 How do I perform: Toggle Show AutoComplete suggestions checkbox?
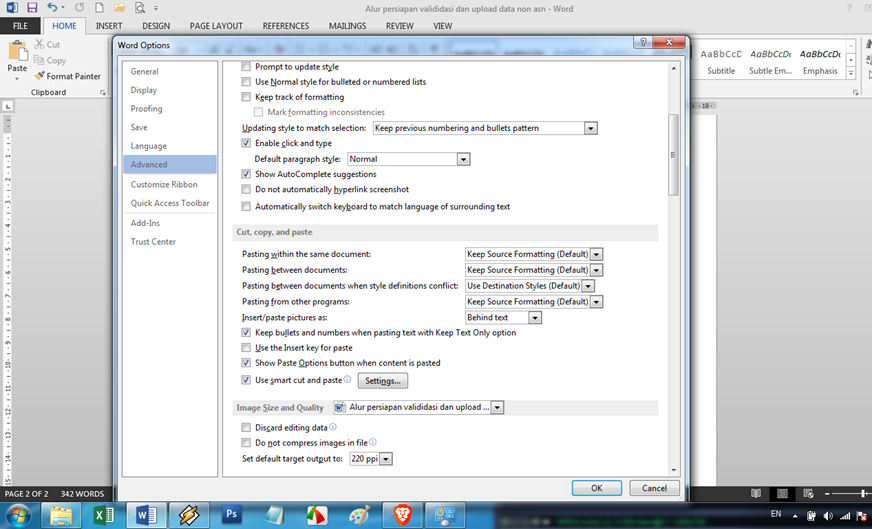246,174
